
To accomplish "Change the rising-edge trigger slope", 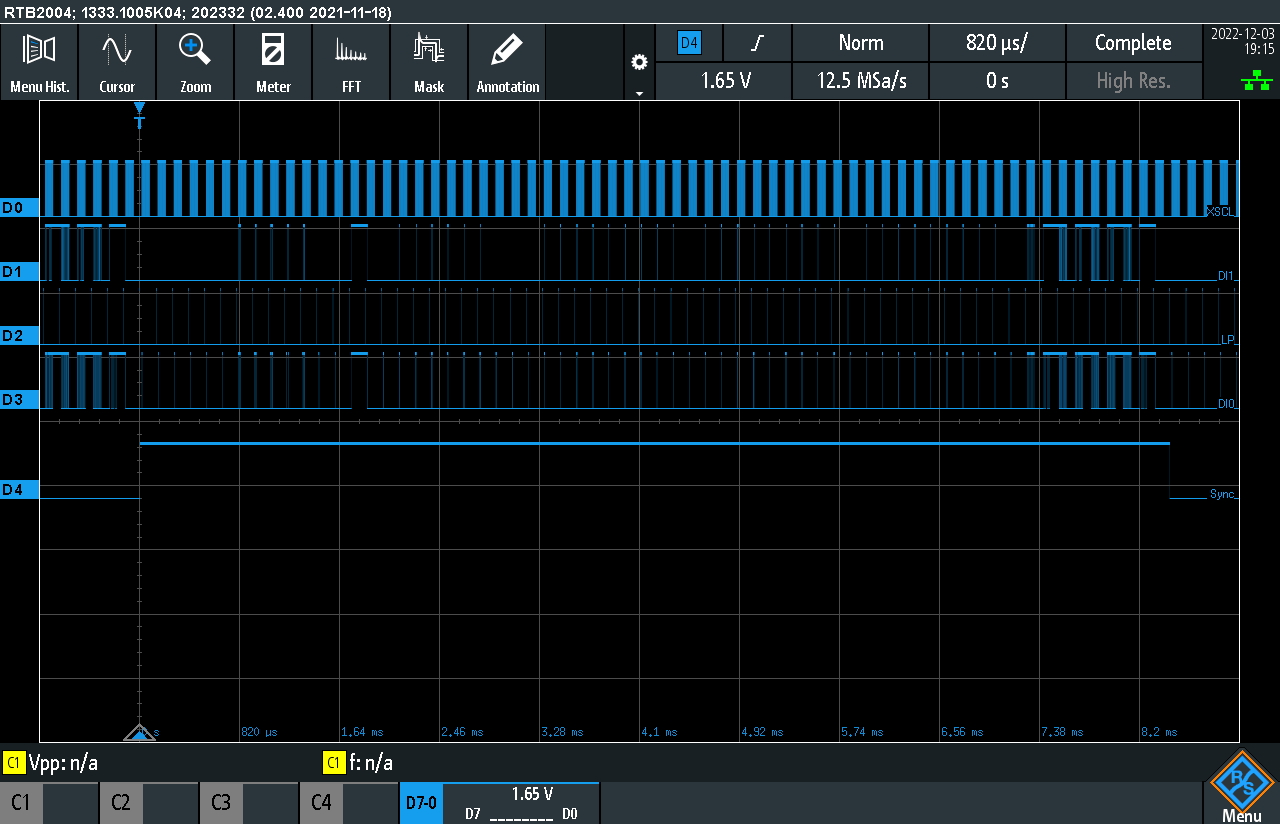I will (x=758, y=43).
